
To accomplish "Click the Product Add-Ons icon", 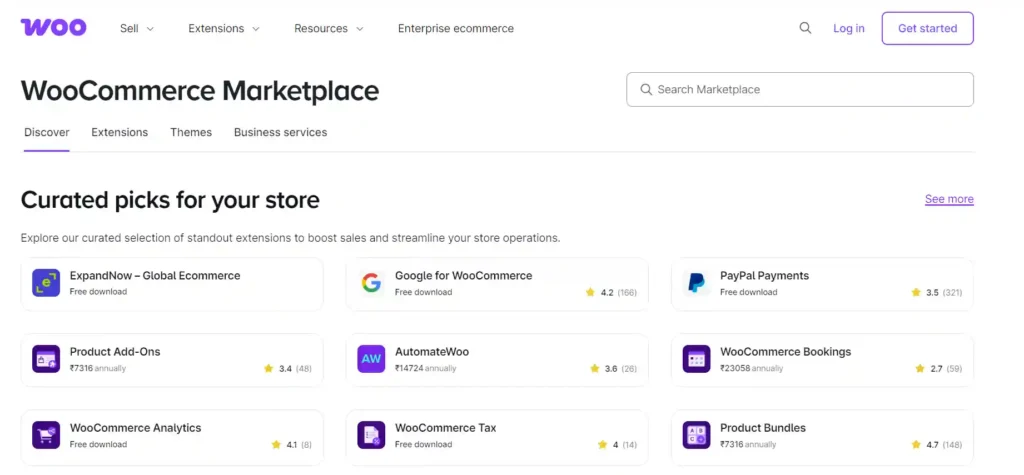I will 46,359.
